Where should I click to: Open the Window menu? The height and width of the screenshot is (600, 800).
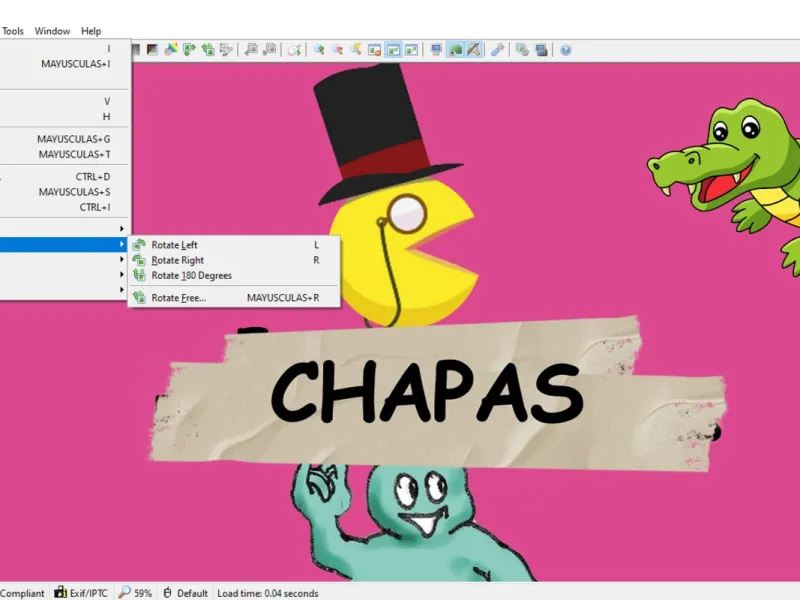click(x=52, y=31)
